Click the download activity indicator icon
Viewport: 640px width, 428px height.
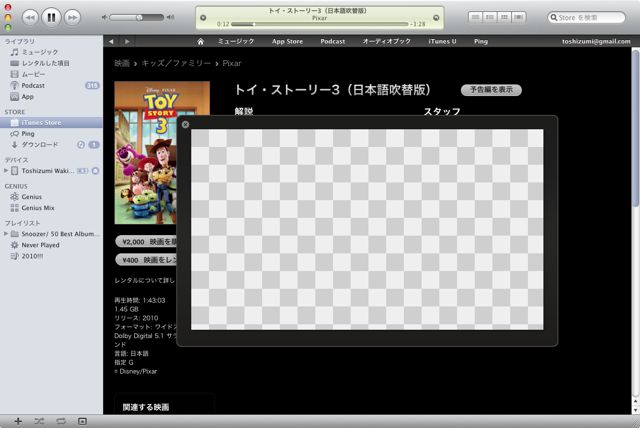point(81,144)
